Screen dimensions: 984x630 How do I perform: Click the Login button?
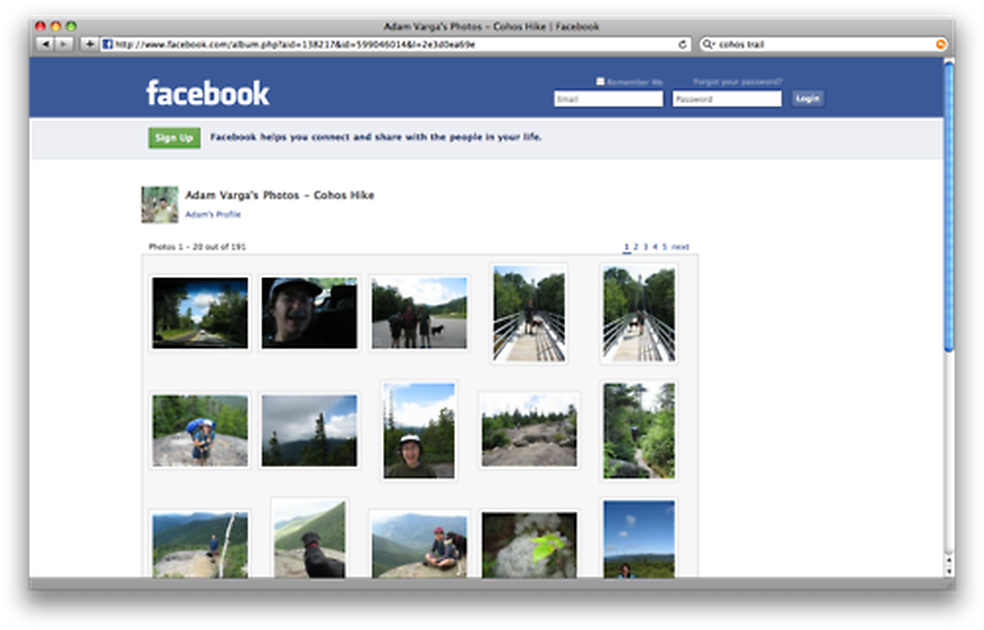(808, 99)
